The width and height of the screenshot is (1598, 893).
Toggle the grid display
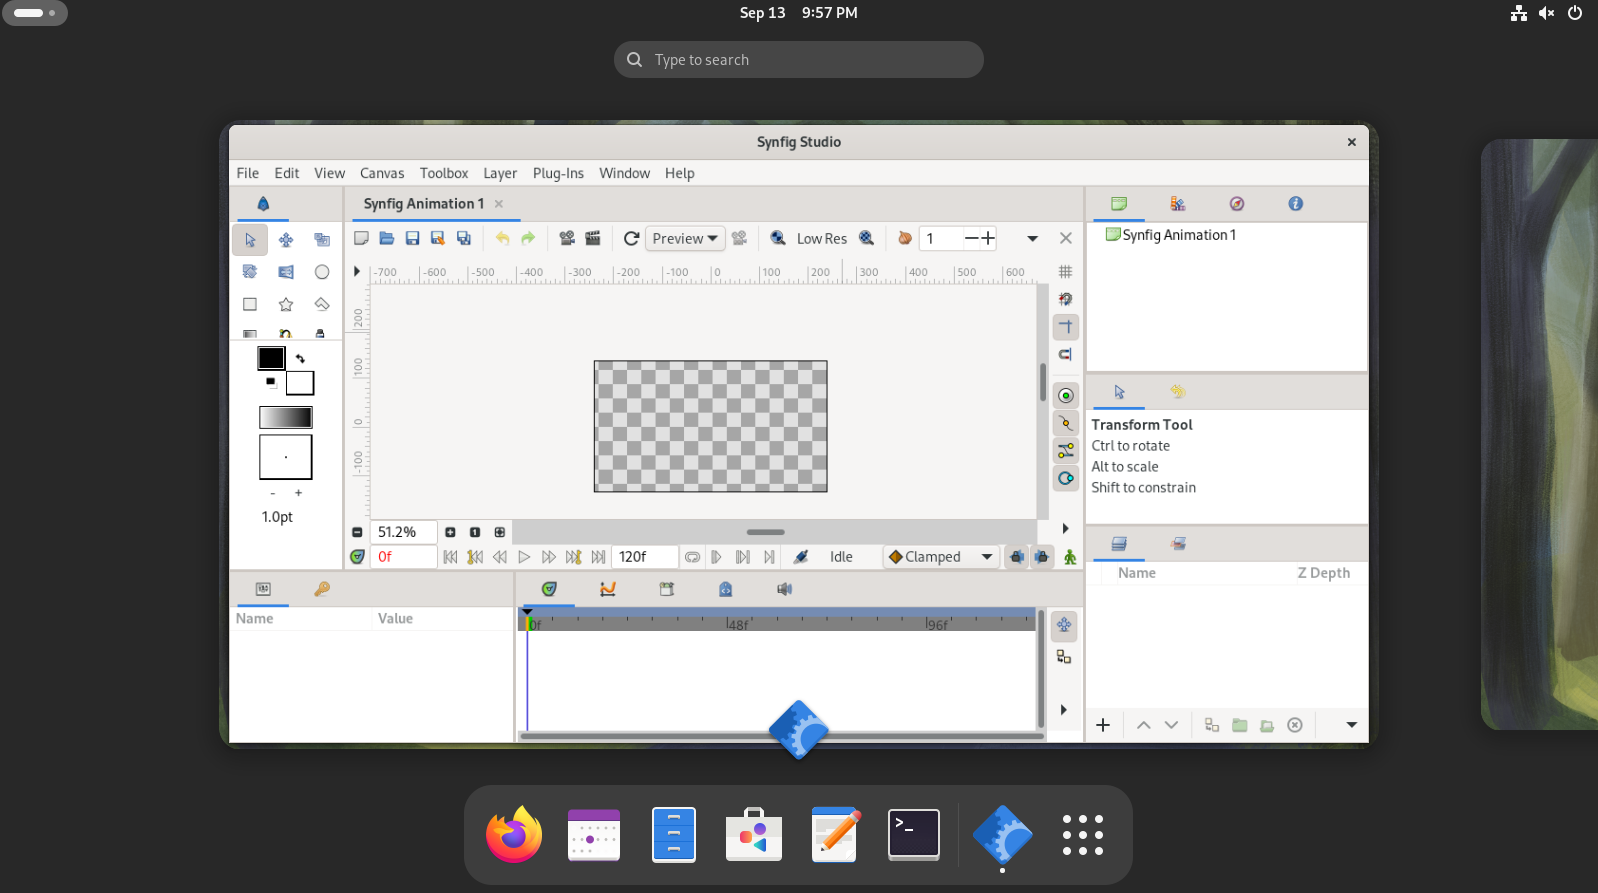tap(1066, 272)
